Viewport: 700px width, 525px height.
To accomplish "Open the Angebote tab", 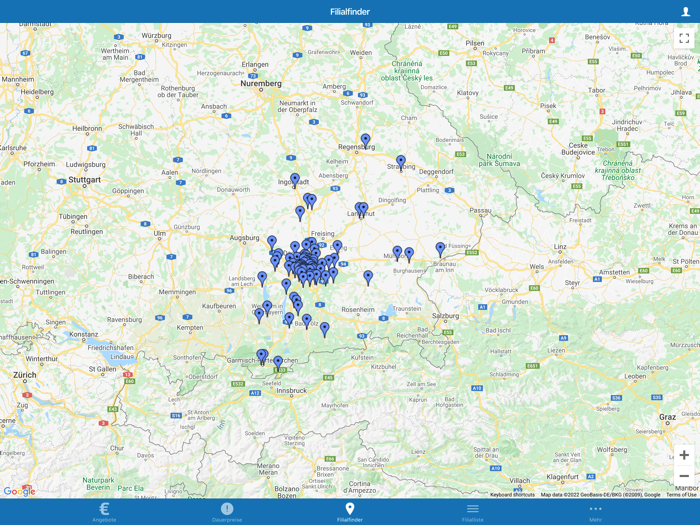I will pos(104,512).
